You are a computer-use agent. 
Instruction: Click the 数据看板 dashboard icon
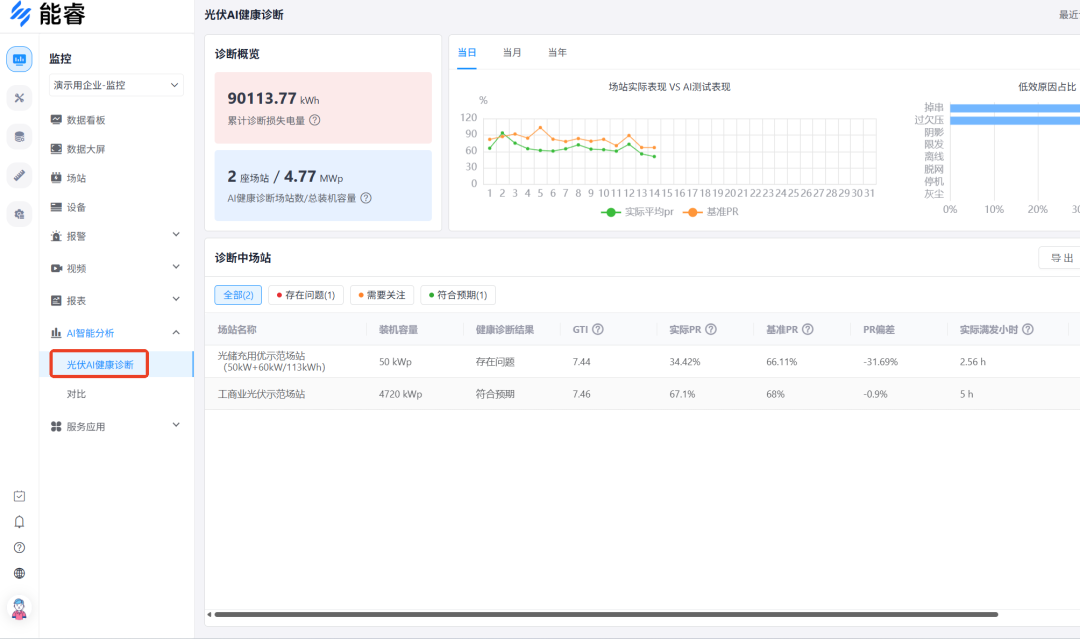56,119
